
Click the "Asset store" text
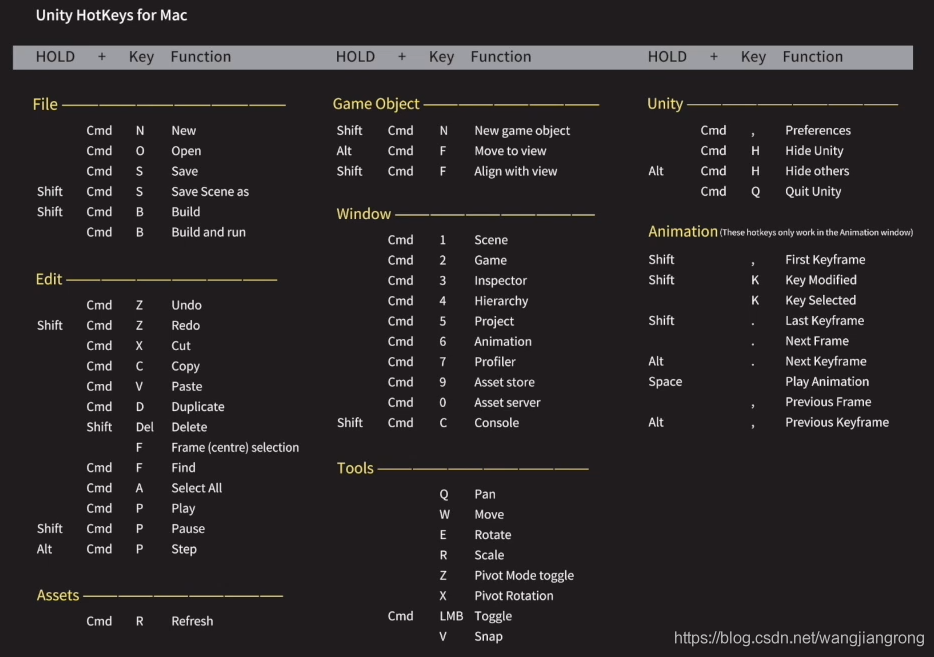505,382
